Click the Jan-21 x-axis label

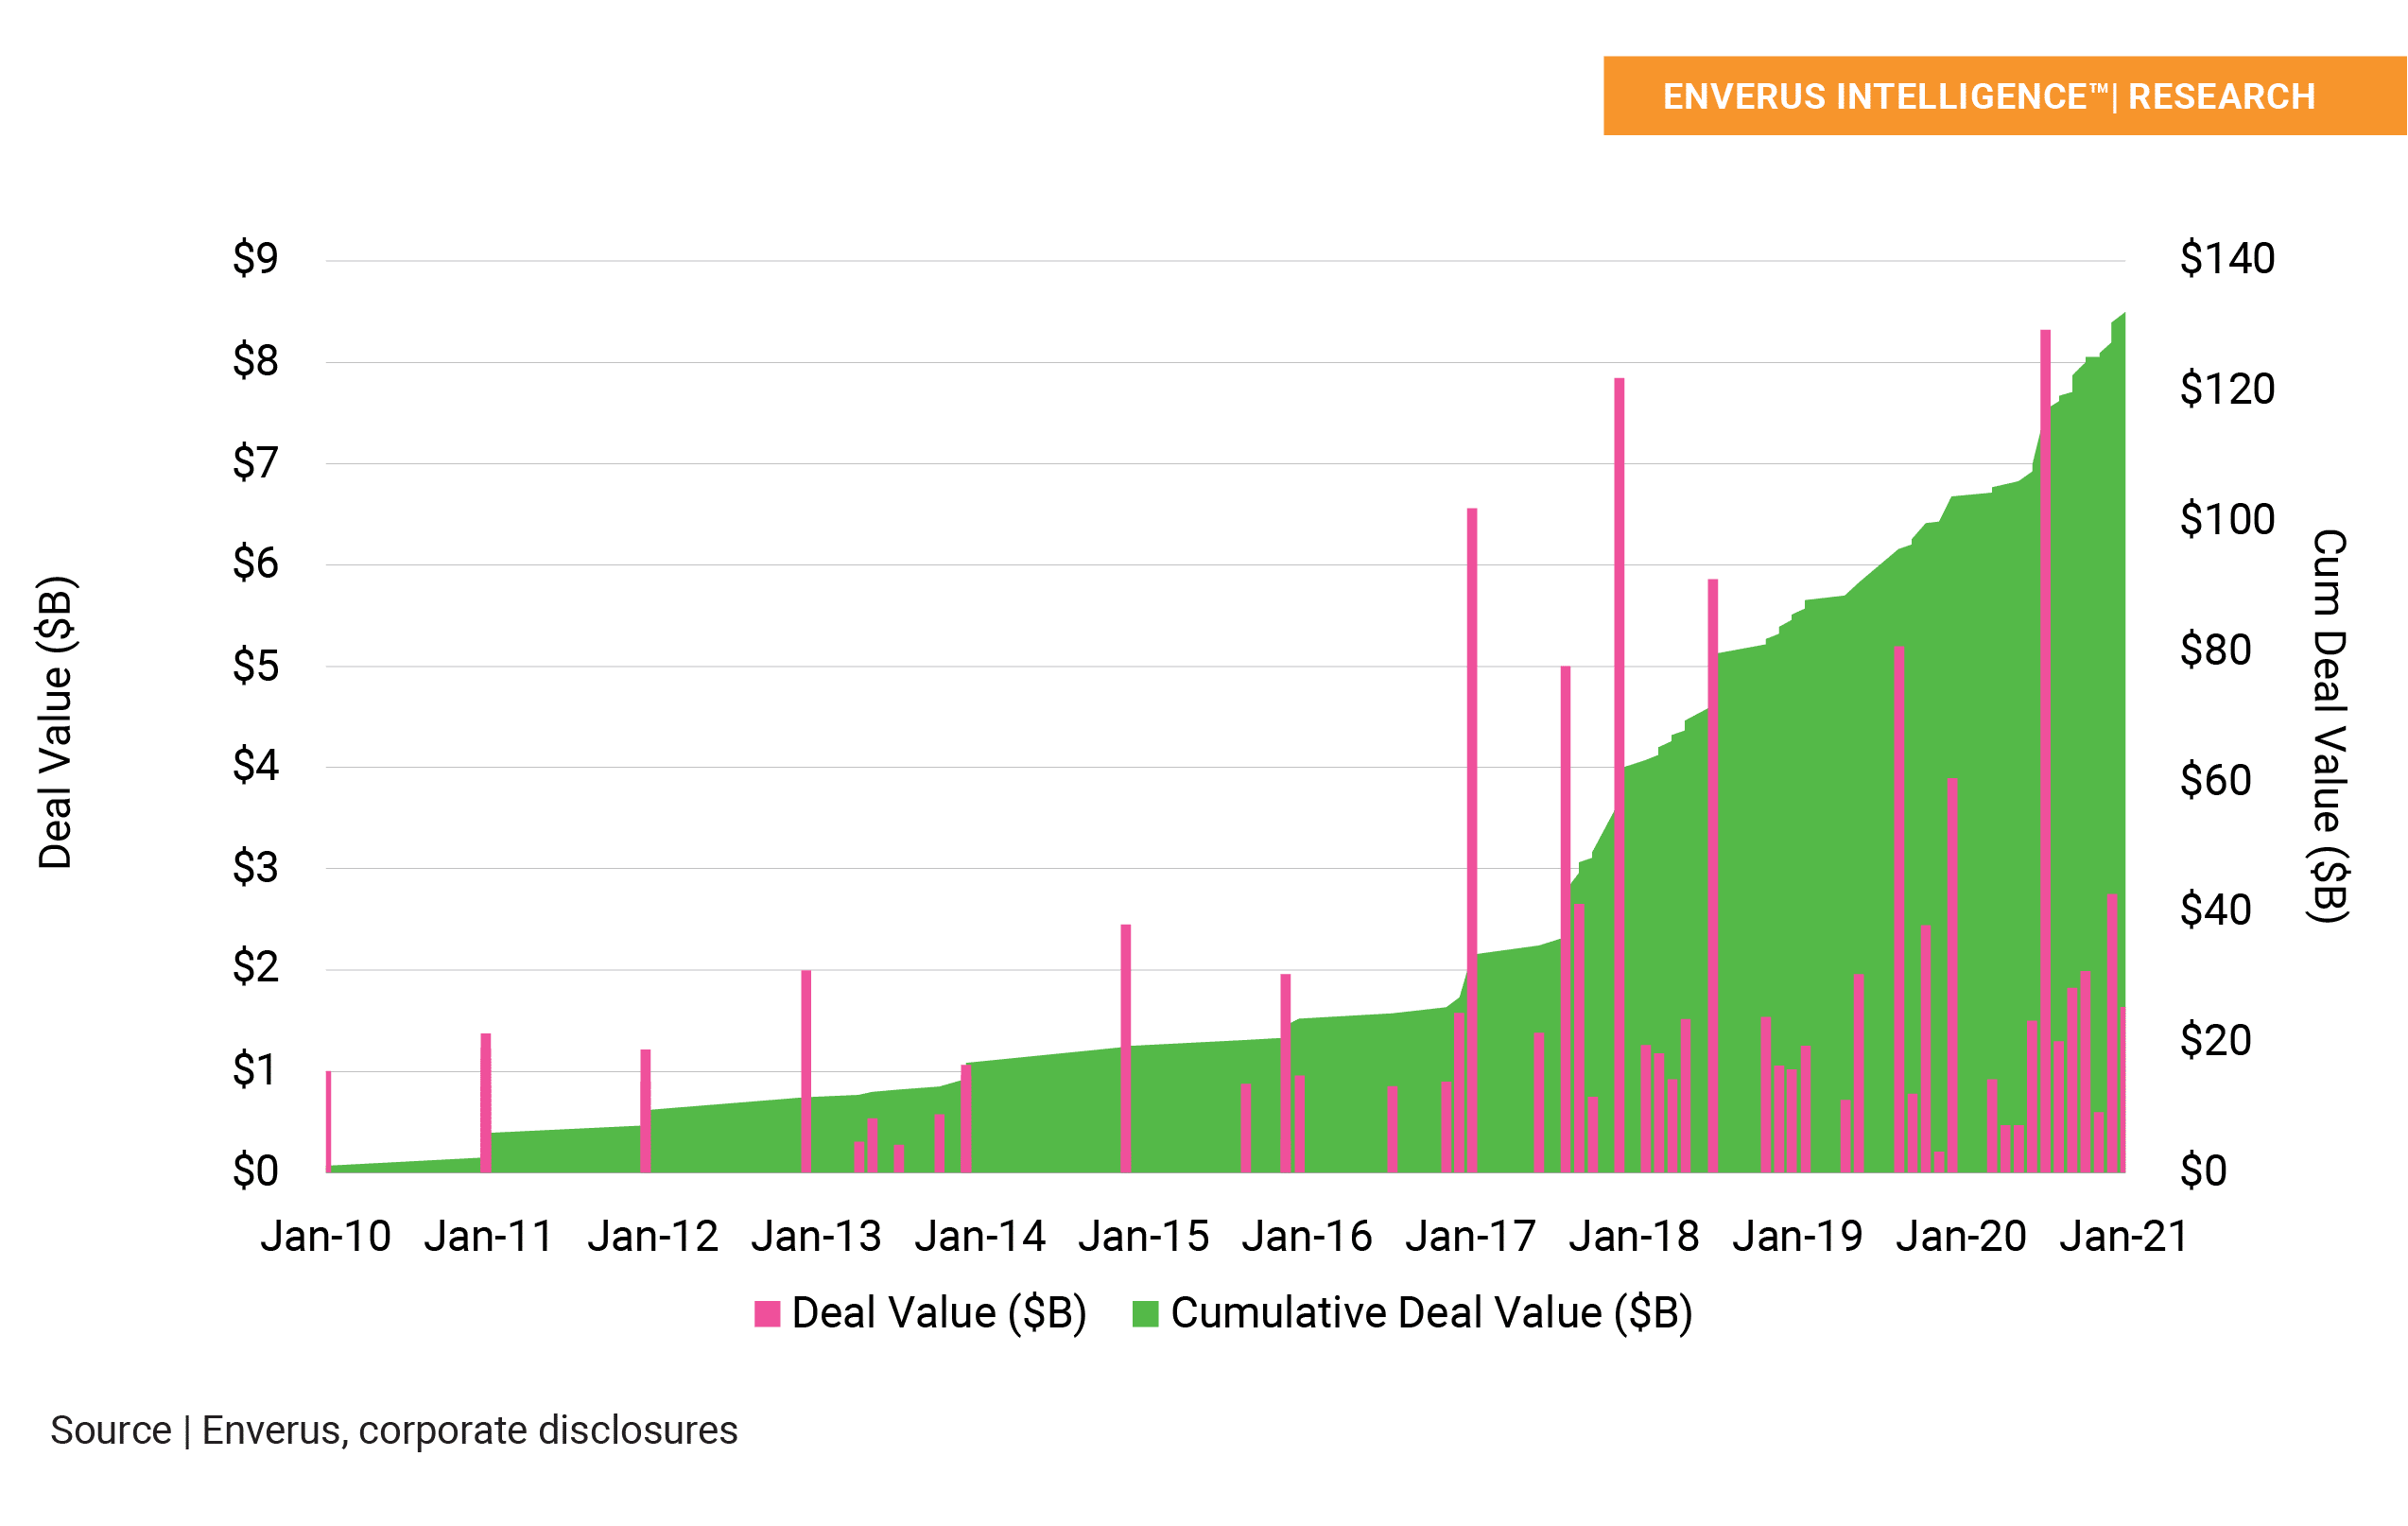[x=2124, y=1237]
